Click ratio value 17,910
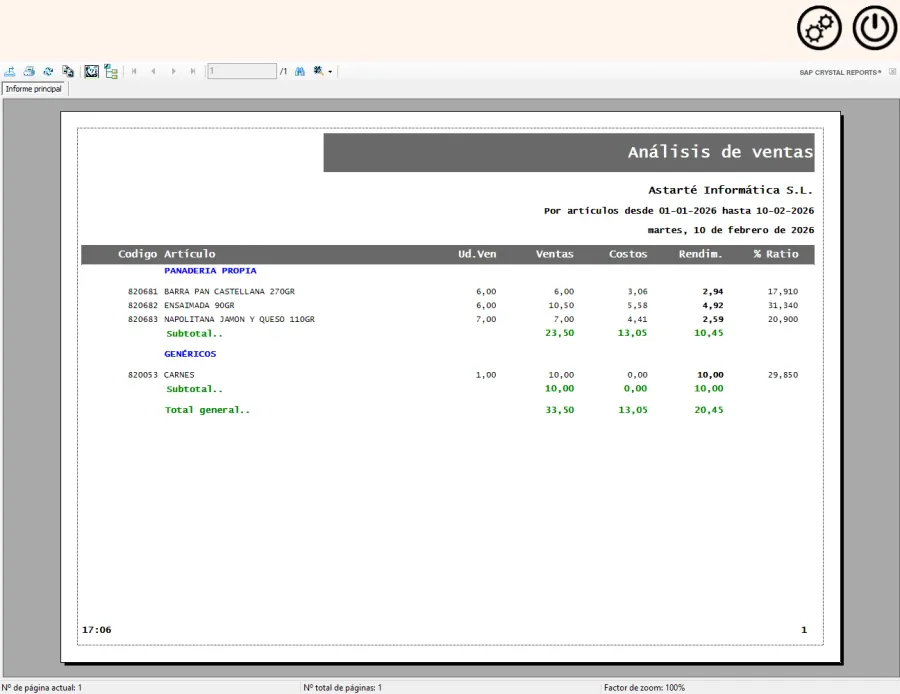 [783, 292]
